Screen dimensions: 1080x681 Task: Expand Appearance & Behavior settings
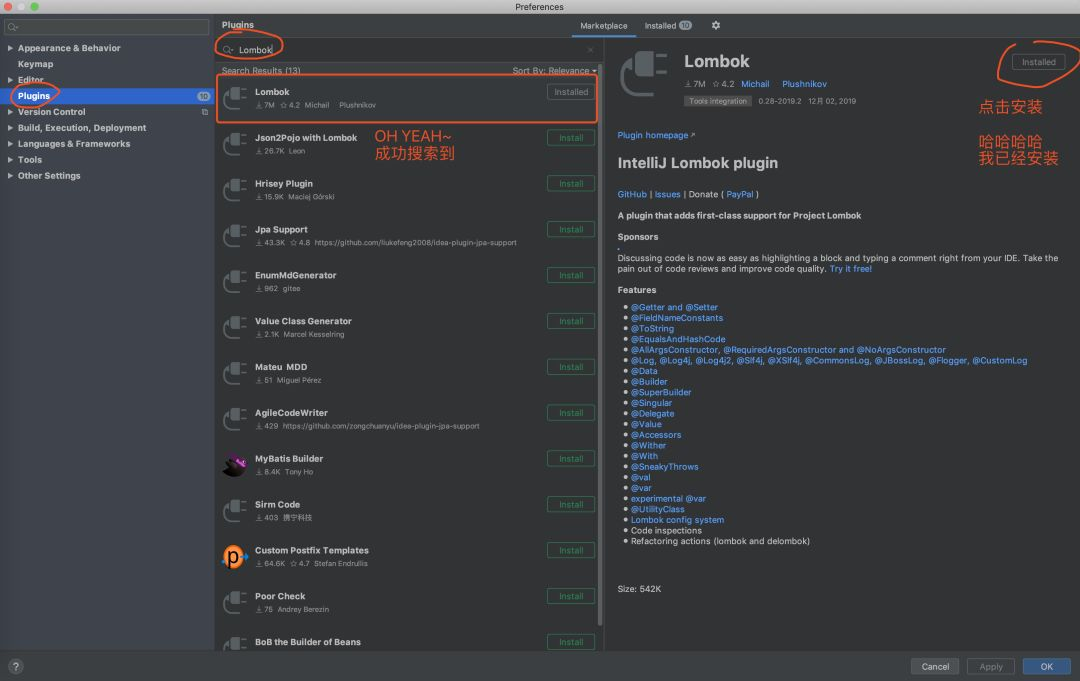click(x=10, y=48)
